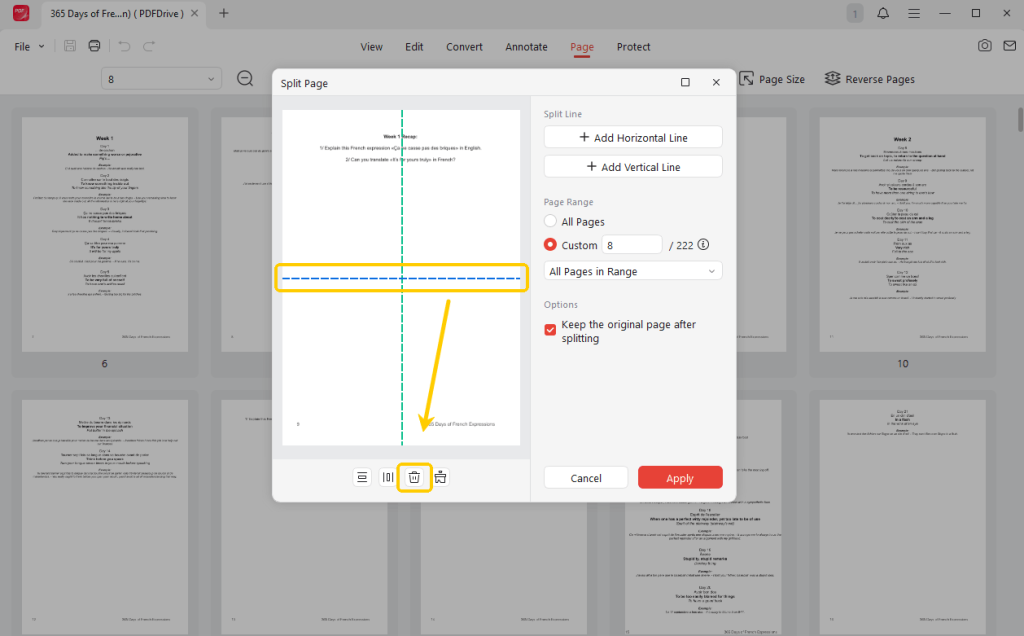Open the screenshot camera tool
Screen dimensions: 1024x636
point(984,46)
